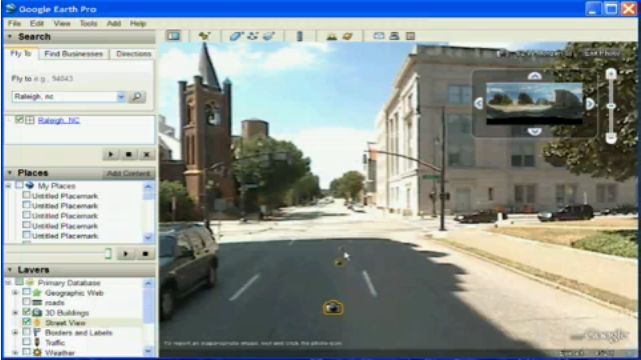Viewport: 641px width, 360px height.
Task: Click the Add Content button in Places
Action: point(128,174)
